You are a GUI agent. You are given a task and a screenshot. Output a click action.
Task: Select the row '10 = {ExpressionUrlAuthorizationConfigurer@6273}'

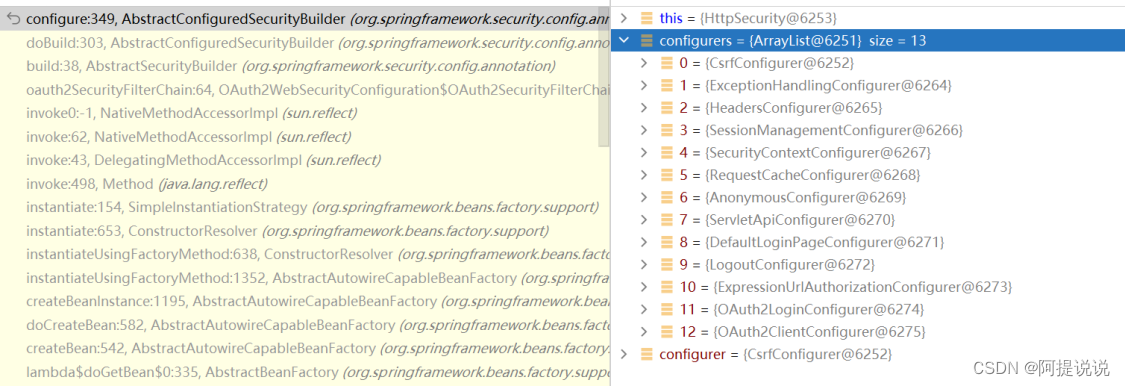868,286
